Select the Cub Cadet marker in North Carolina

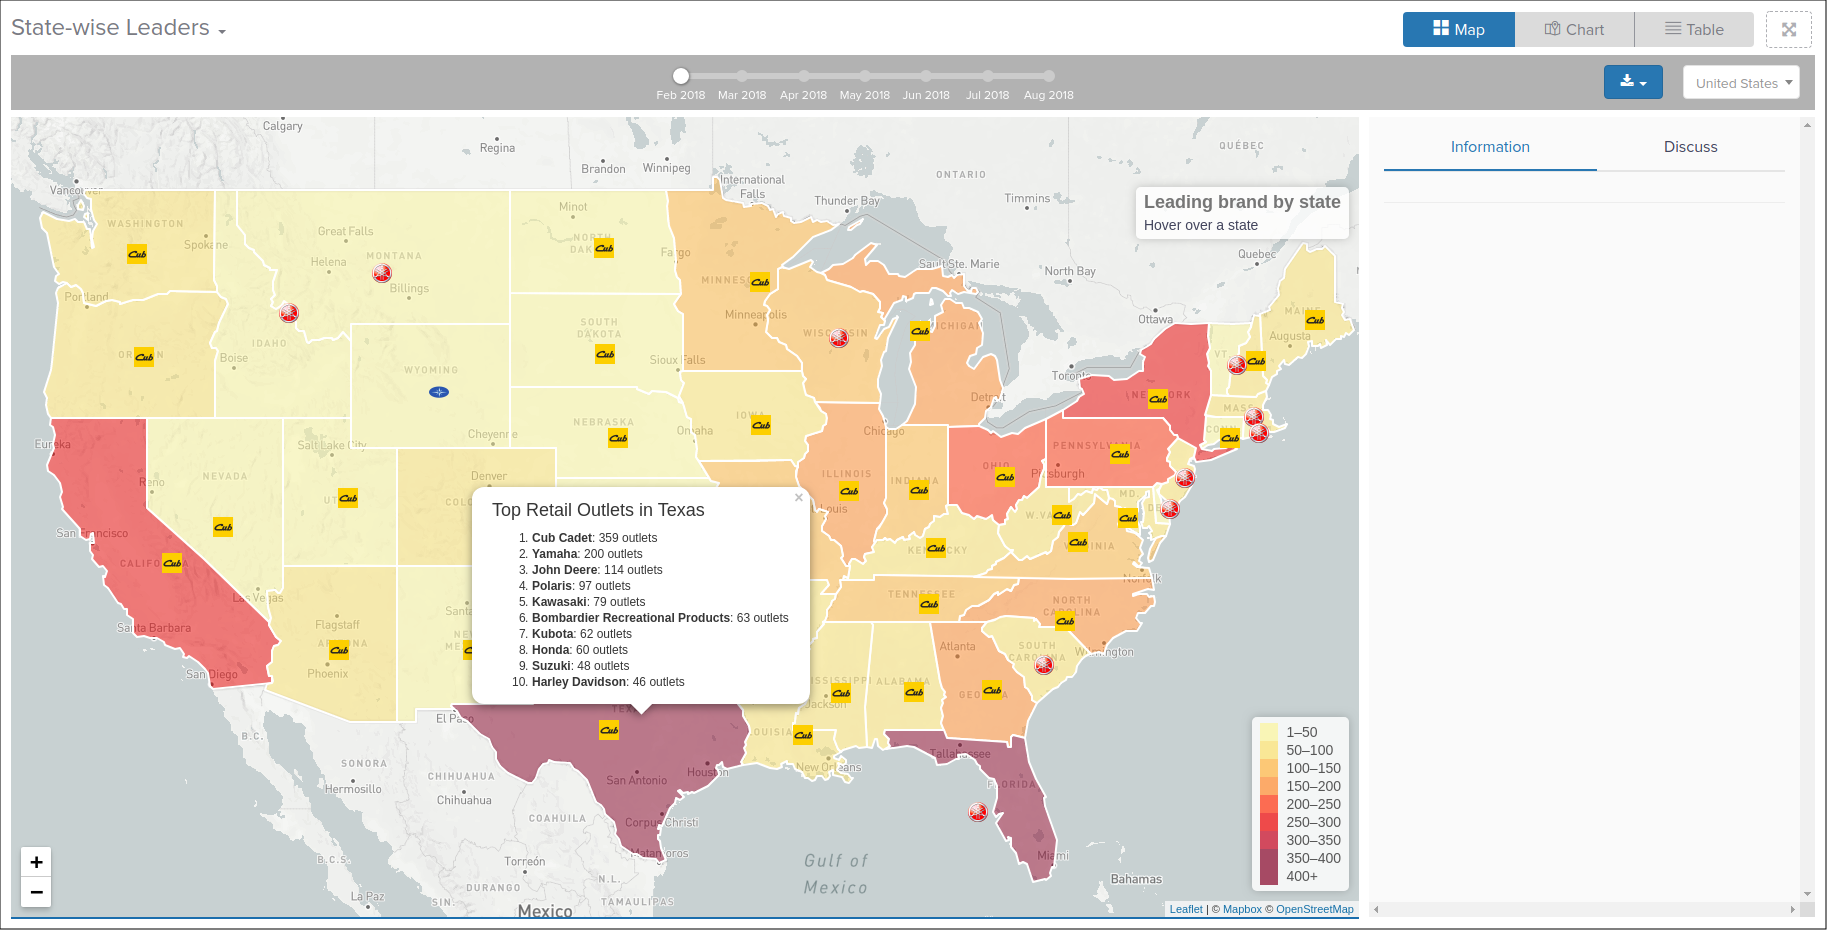(x=1065, y=621)
